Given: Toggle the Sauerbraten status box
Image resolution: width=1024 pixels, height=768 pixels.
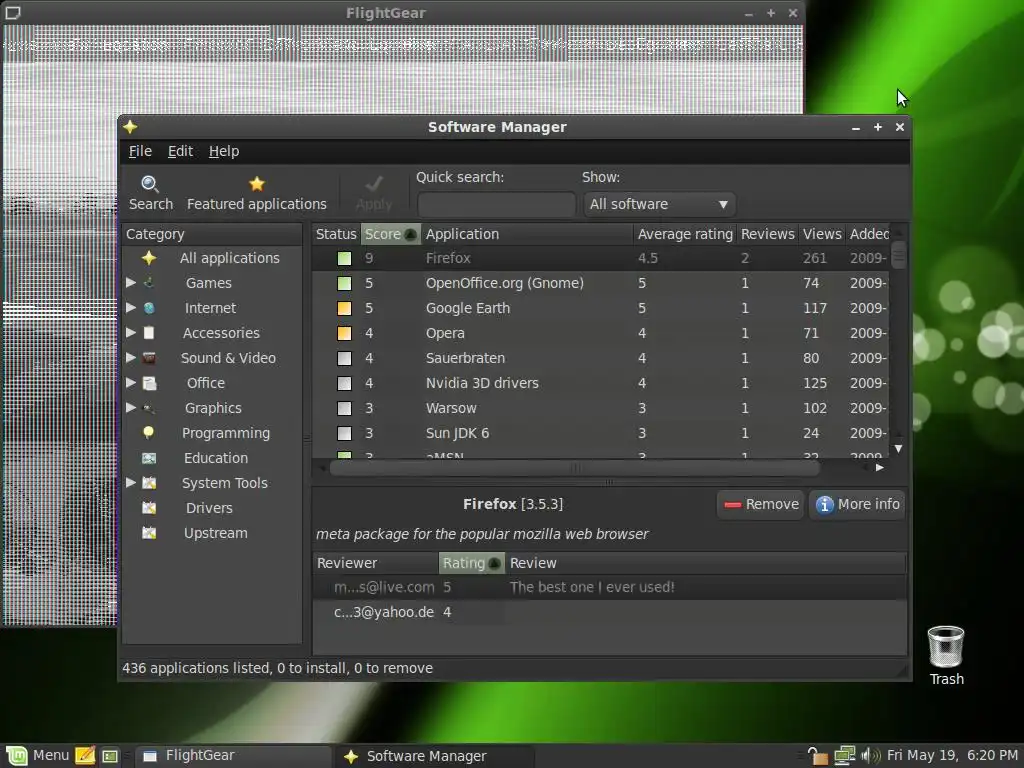Looking at the screenshot, I should [344, 358].
